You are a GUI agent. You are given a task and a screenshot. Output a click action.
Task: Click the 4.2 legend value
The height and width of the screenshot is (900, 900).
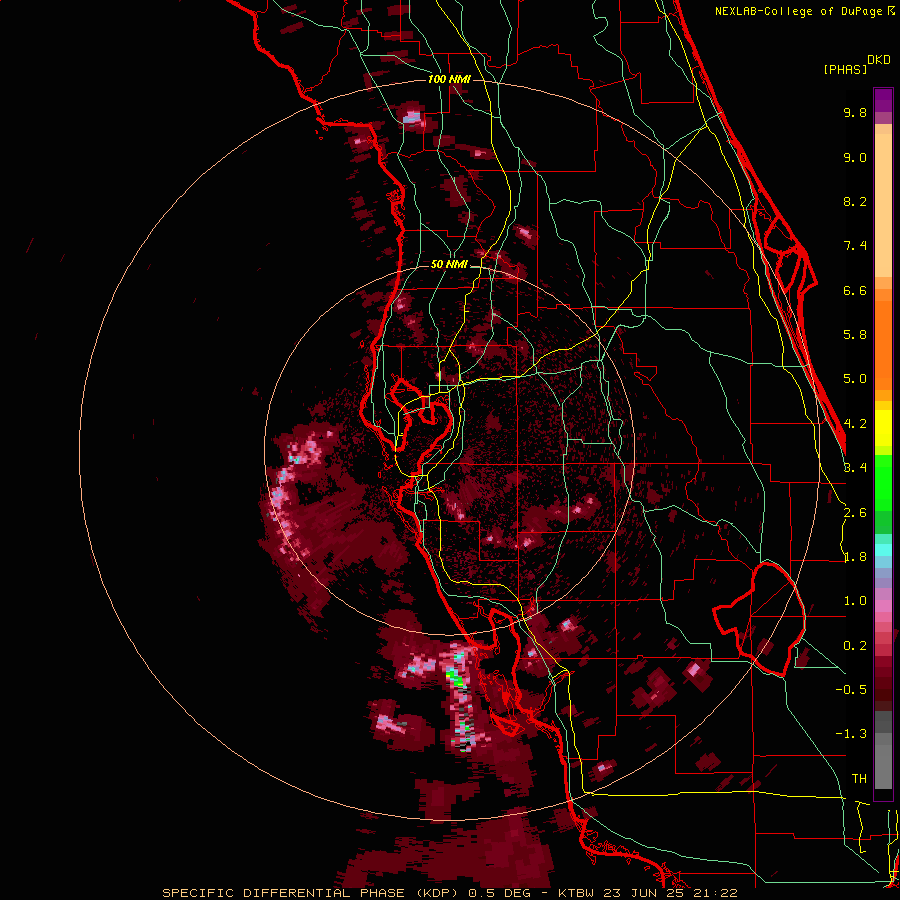point(855,424)
